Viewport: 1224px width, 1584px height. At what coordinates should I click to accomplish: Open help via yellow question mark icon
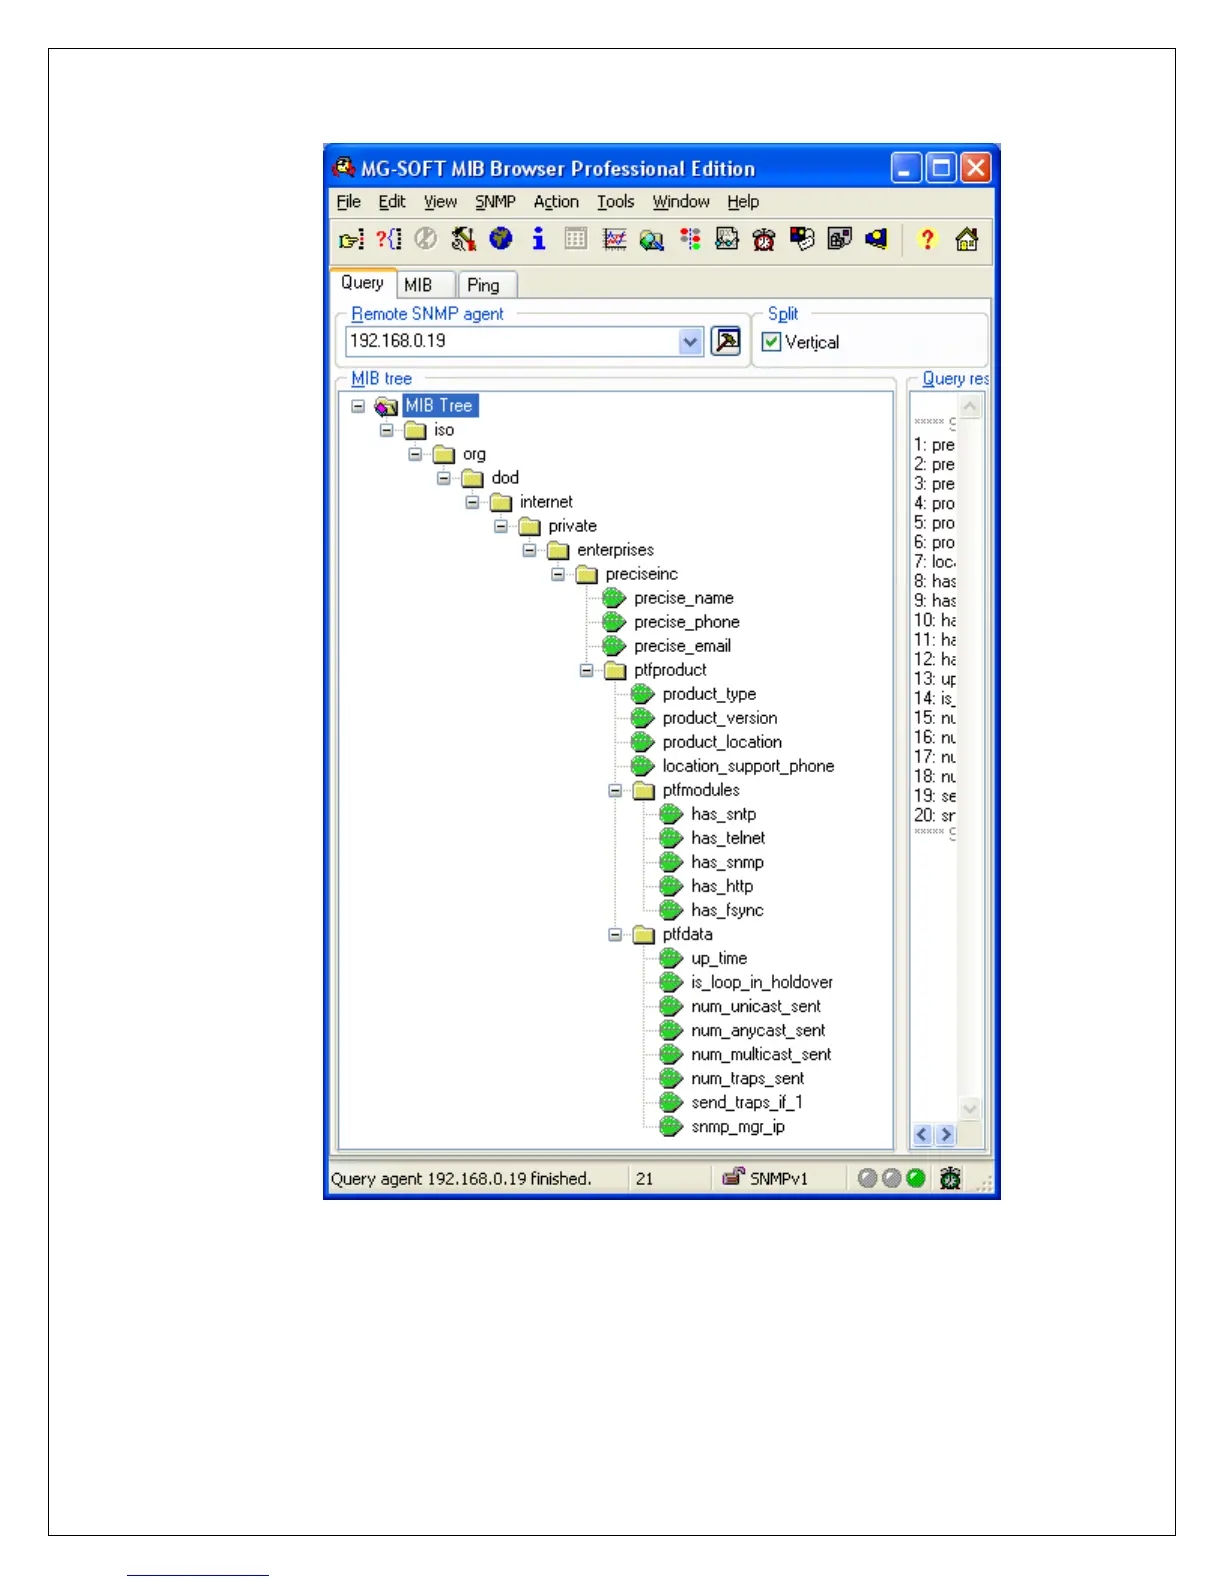927,239
